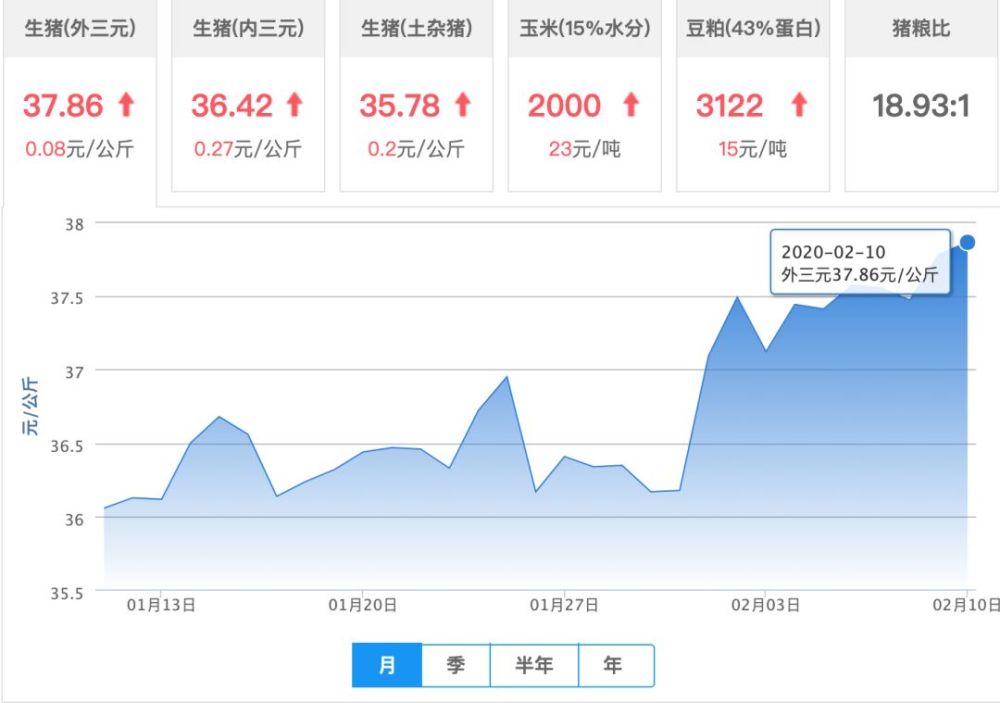The width and height of the screenshot is (1000, 703).
Task: Click the 玉米(15%水分) panel title
Action: click(584, 29)
